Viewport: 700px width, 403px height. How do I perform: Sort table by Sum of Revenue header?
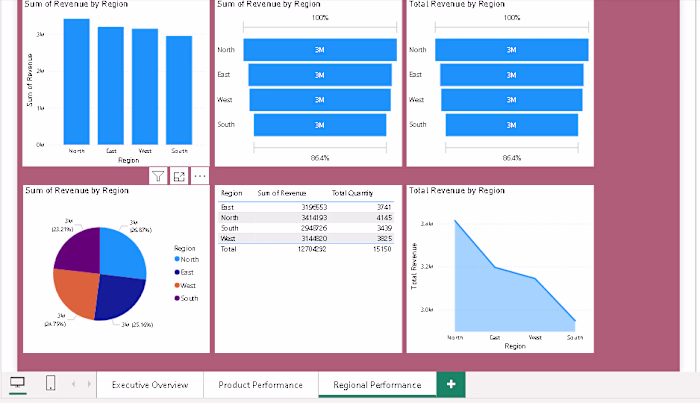tap(282, 193)
